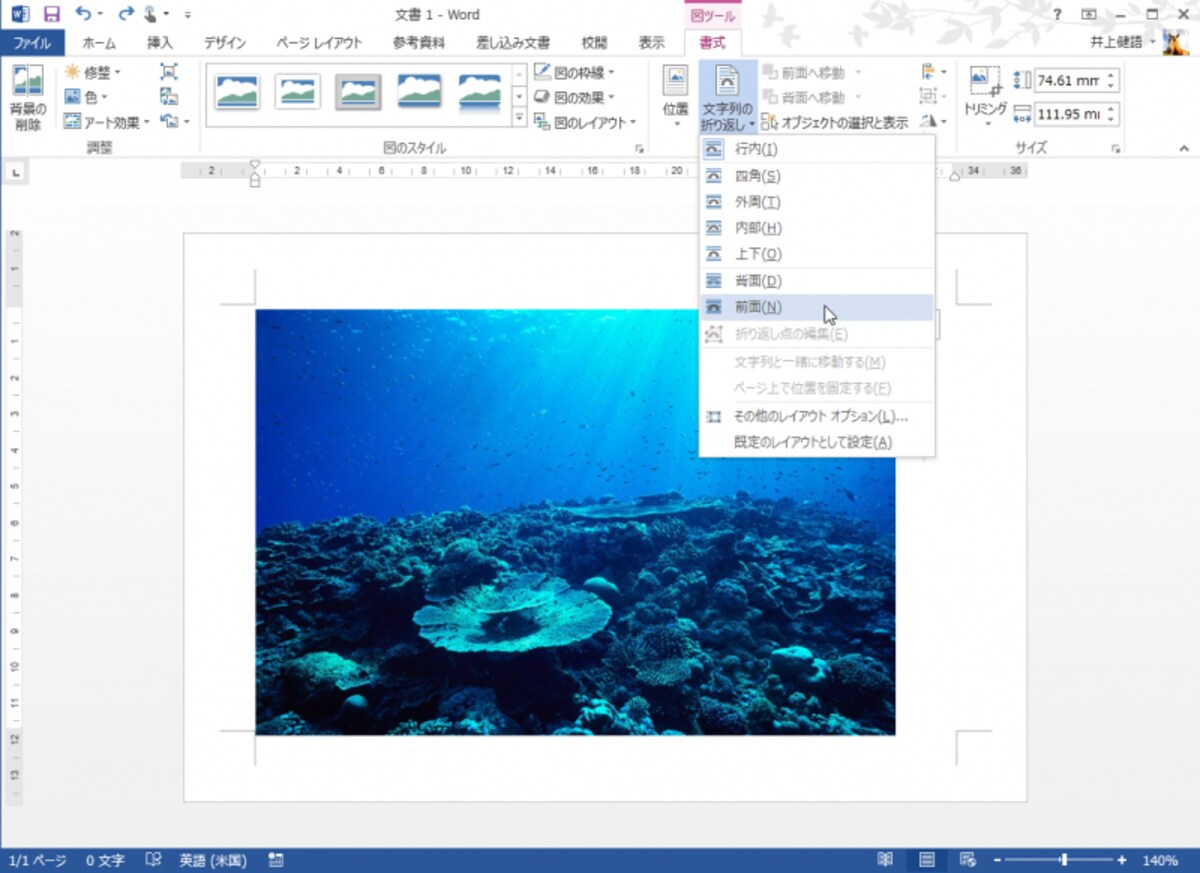This screenshot has height=873, width=1200.
Task: Click the user avatar picture
Action: coord(1175,43)
